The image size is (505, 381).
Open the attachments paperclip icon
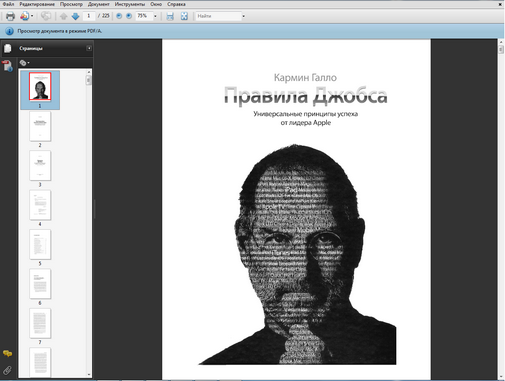click(x=7, y=370)
